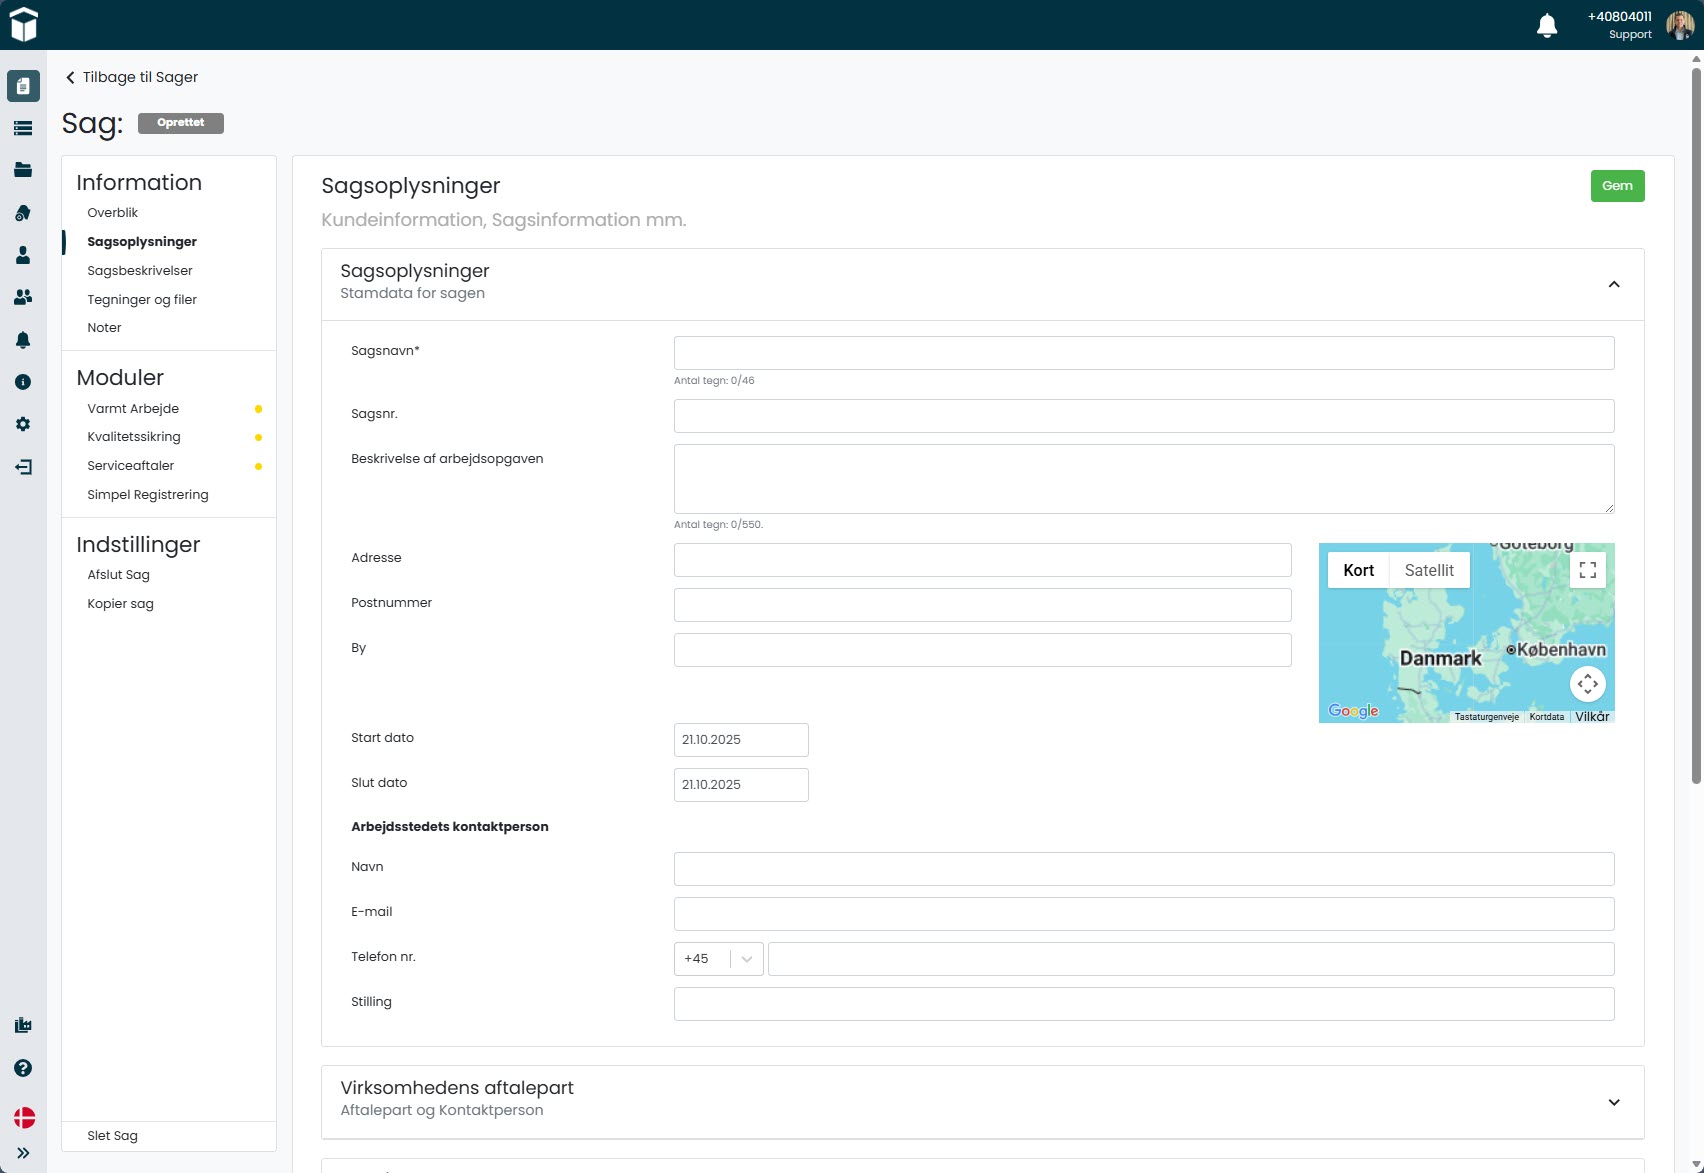Click the folder icon in left sidebar

pos(23,170)
